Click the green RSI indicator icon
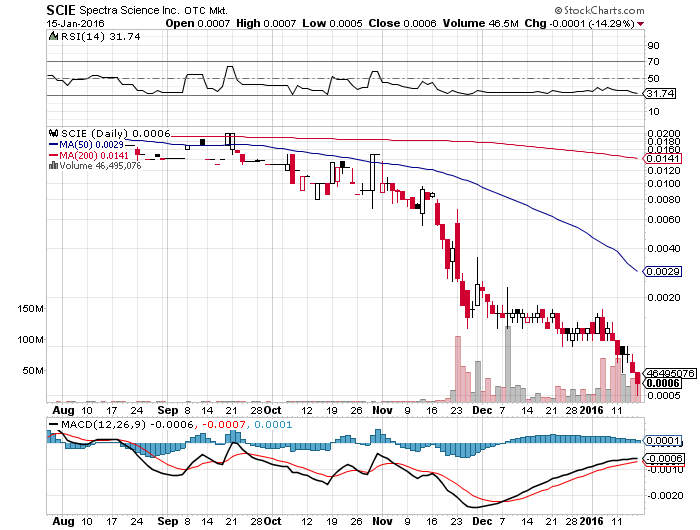Screen dimensions: 700x530 54,36
